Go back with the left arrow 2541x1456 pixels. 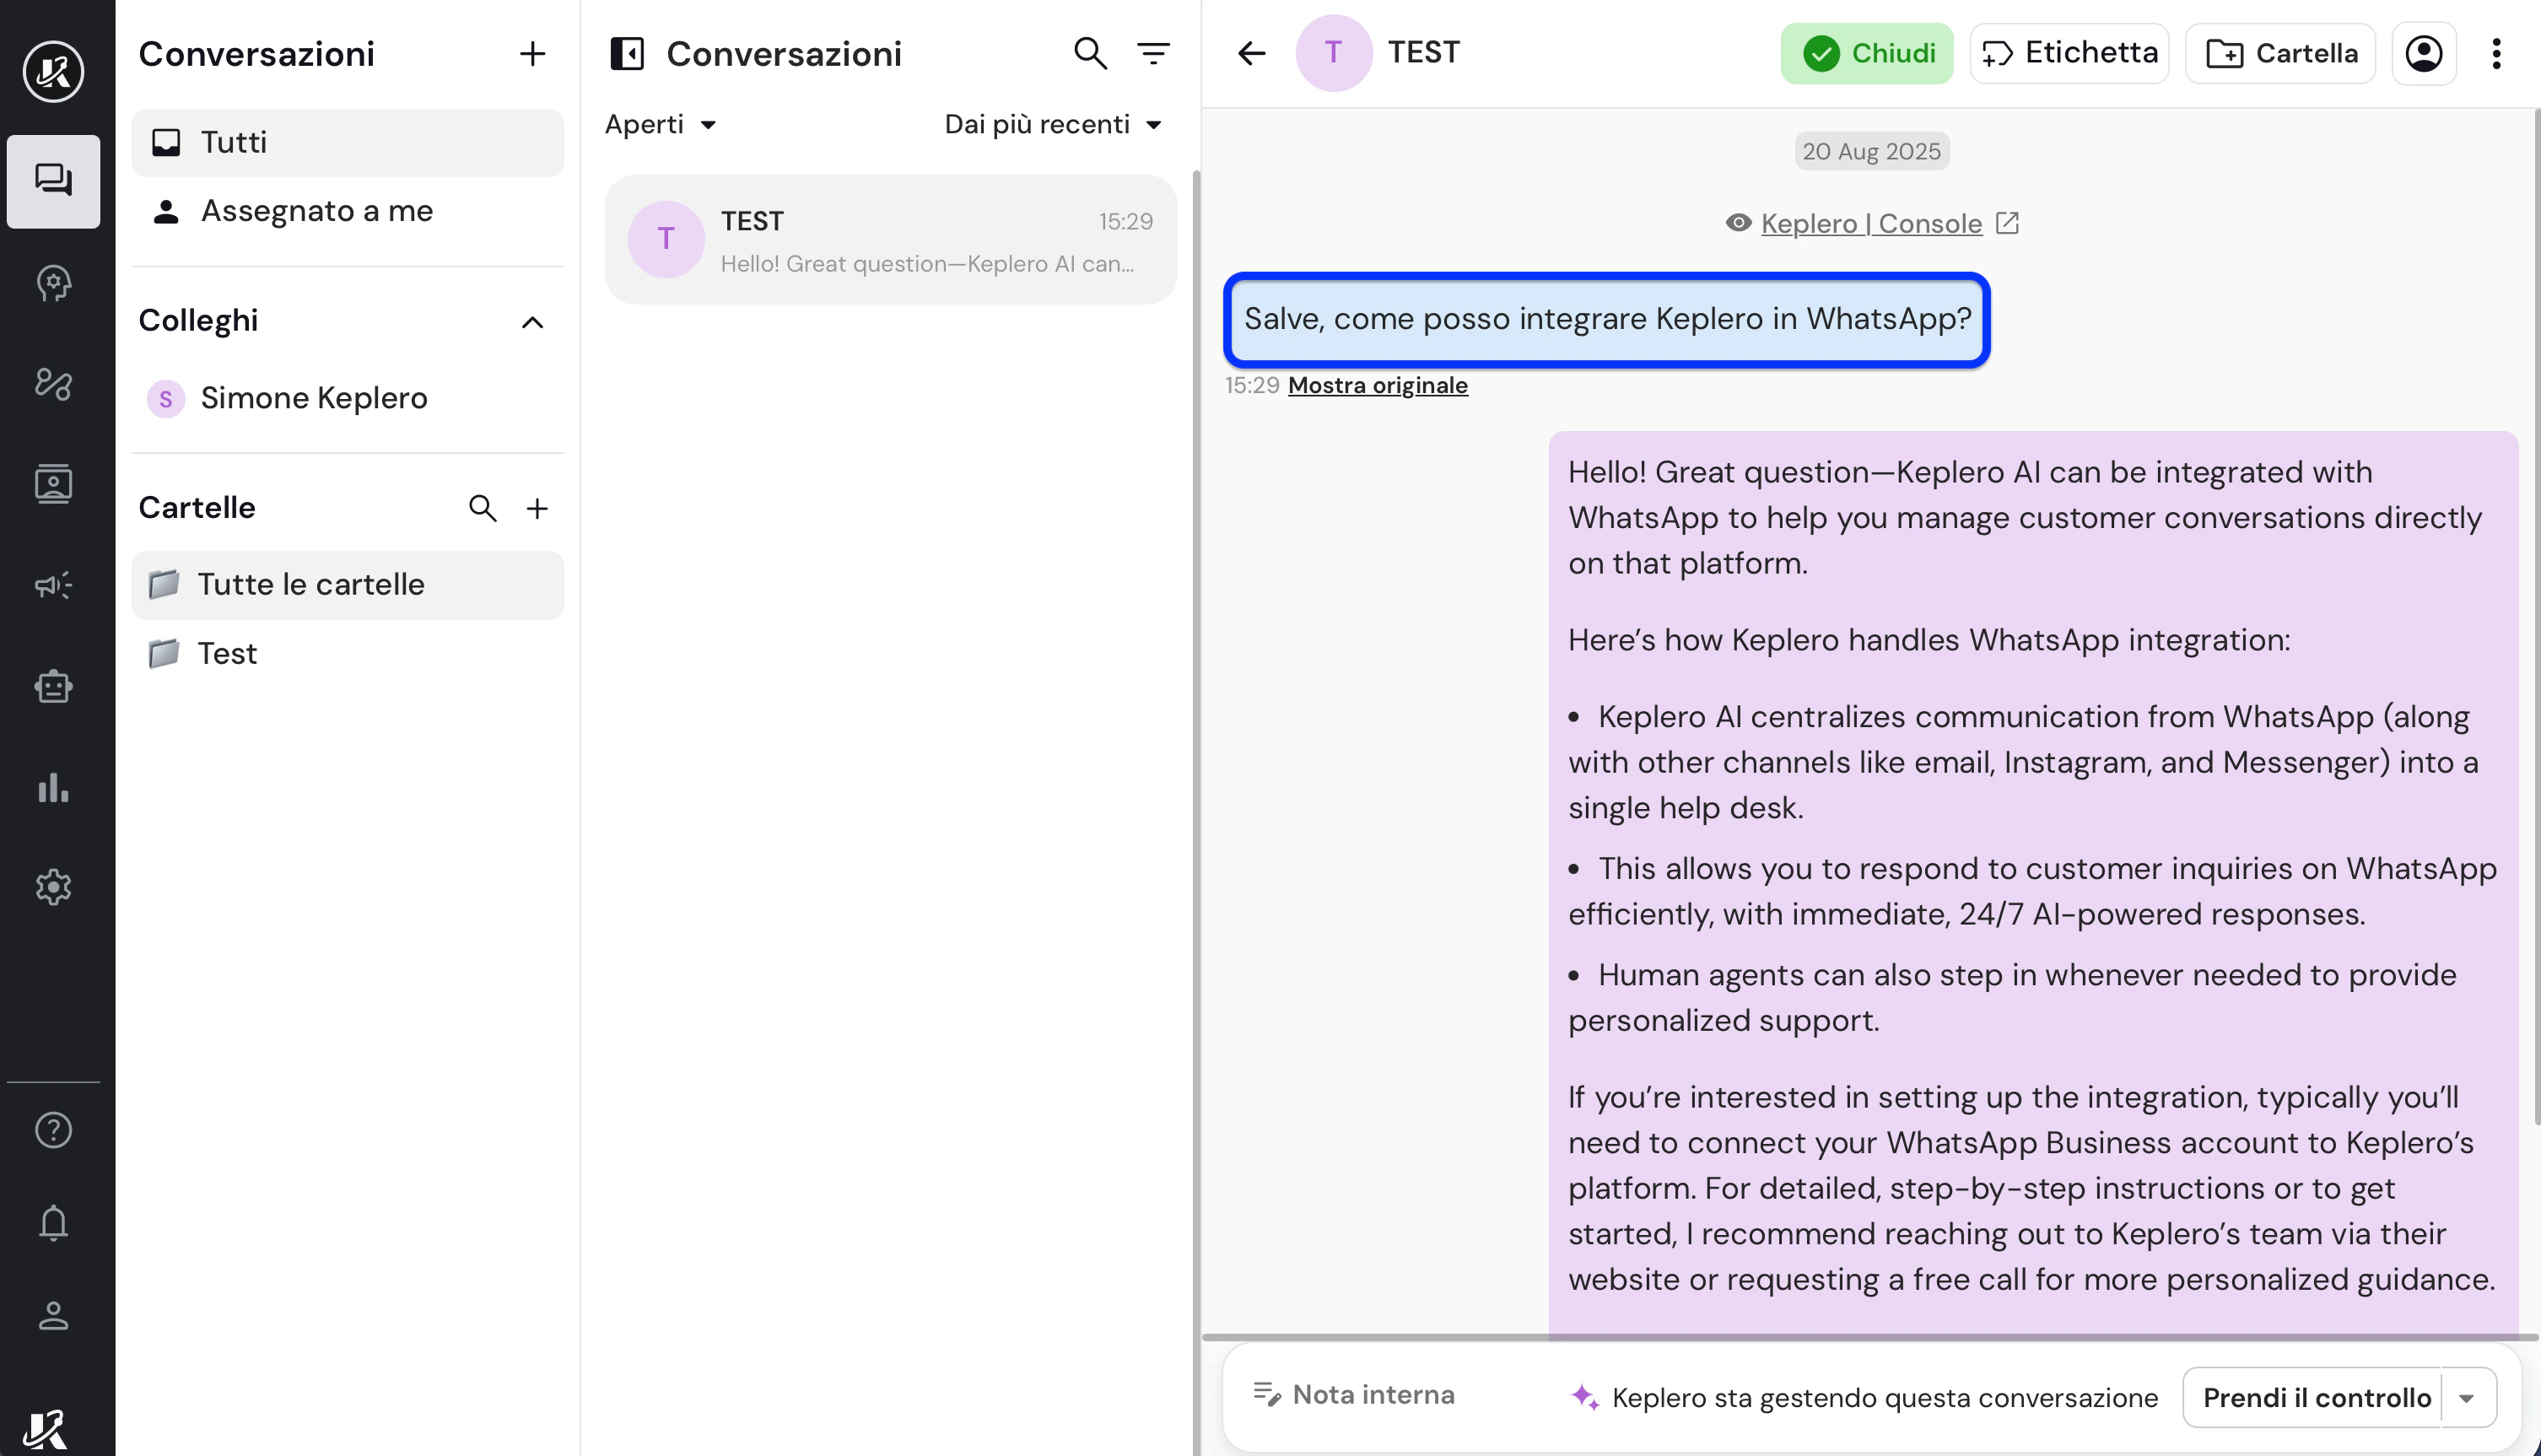pyautogui.click(x=1252, y=53)
